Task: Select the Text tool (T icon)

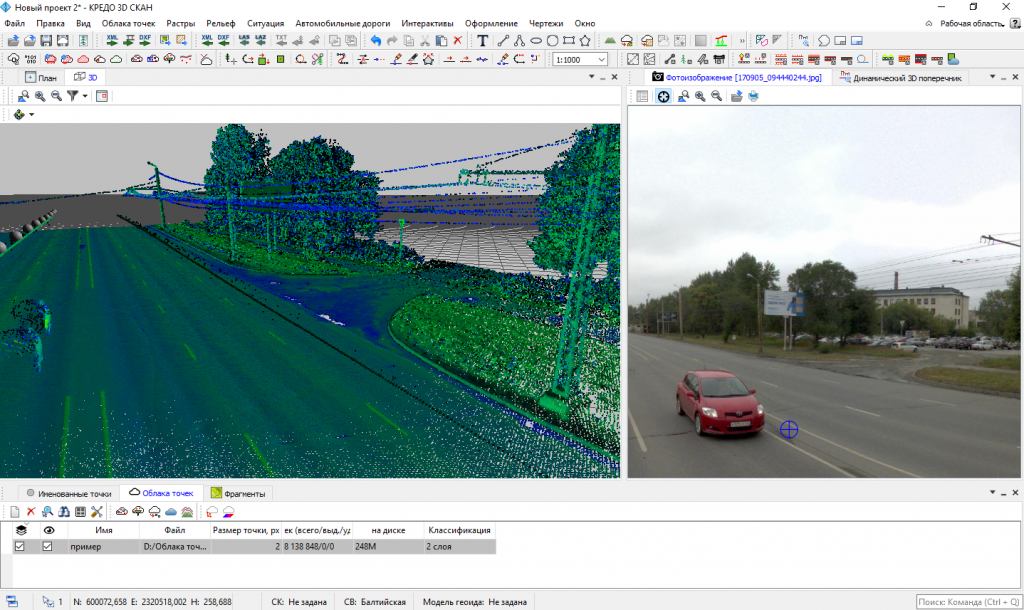Action: coord(482,41)
